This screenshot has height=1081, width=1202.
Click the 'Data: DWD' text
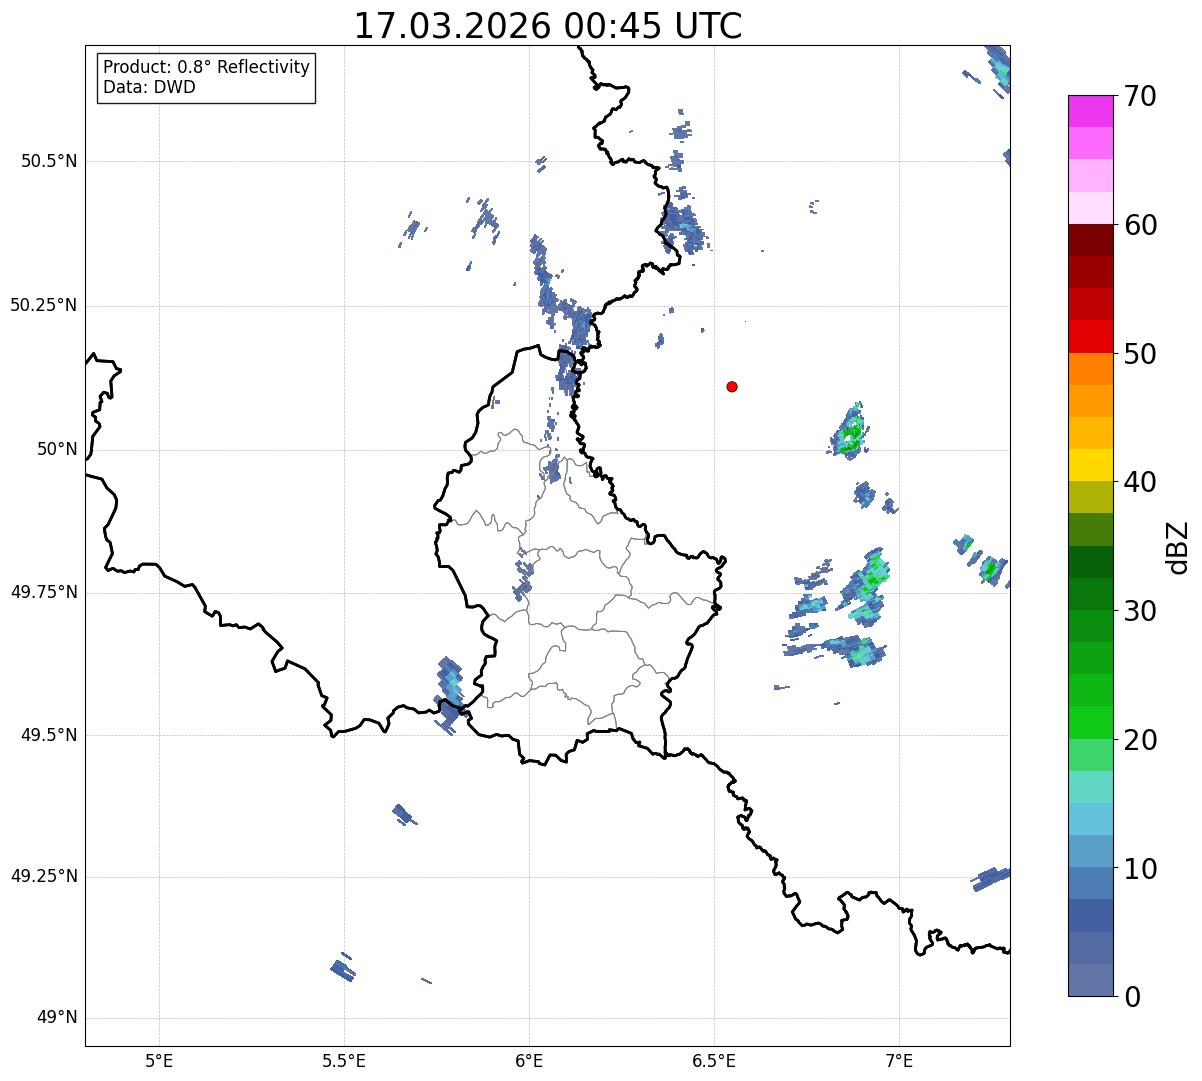coord(149,87)
